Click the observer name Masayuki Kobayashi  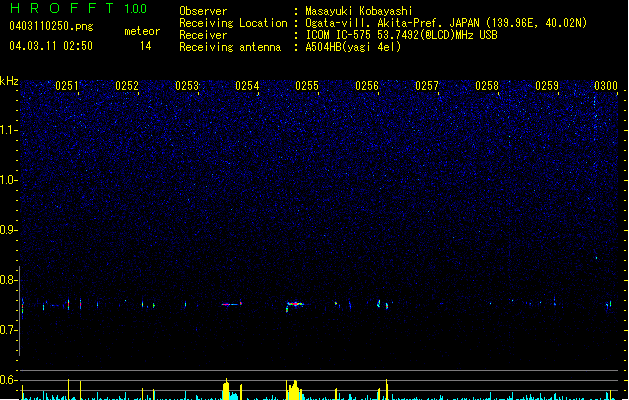359,11
